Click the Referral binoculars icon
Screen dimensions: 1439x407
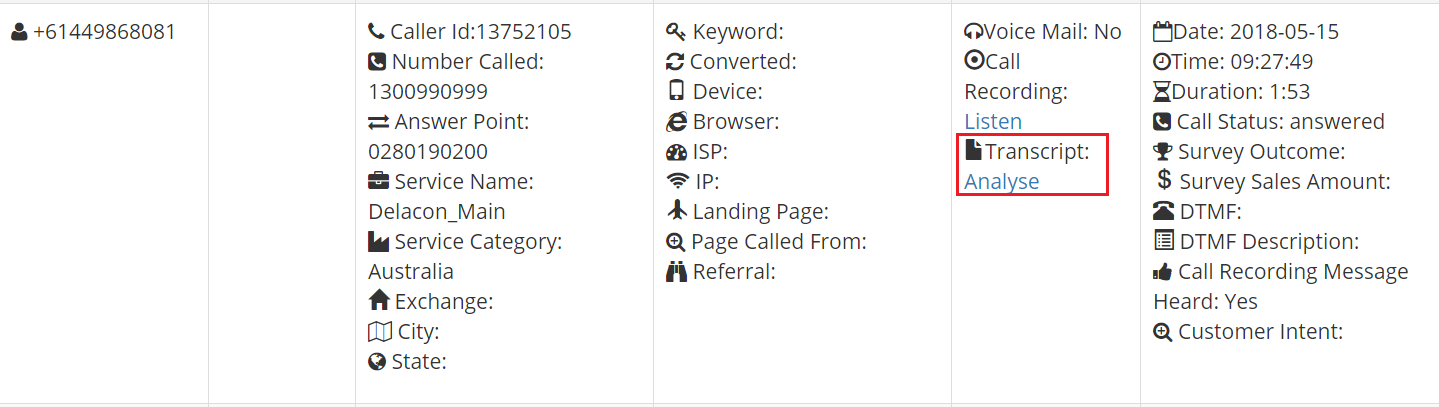point(676,271)
